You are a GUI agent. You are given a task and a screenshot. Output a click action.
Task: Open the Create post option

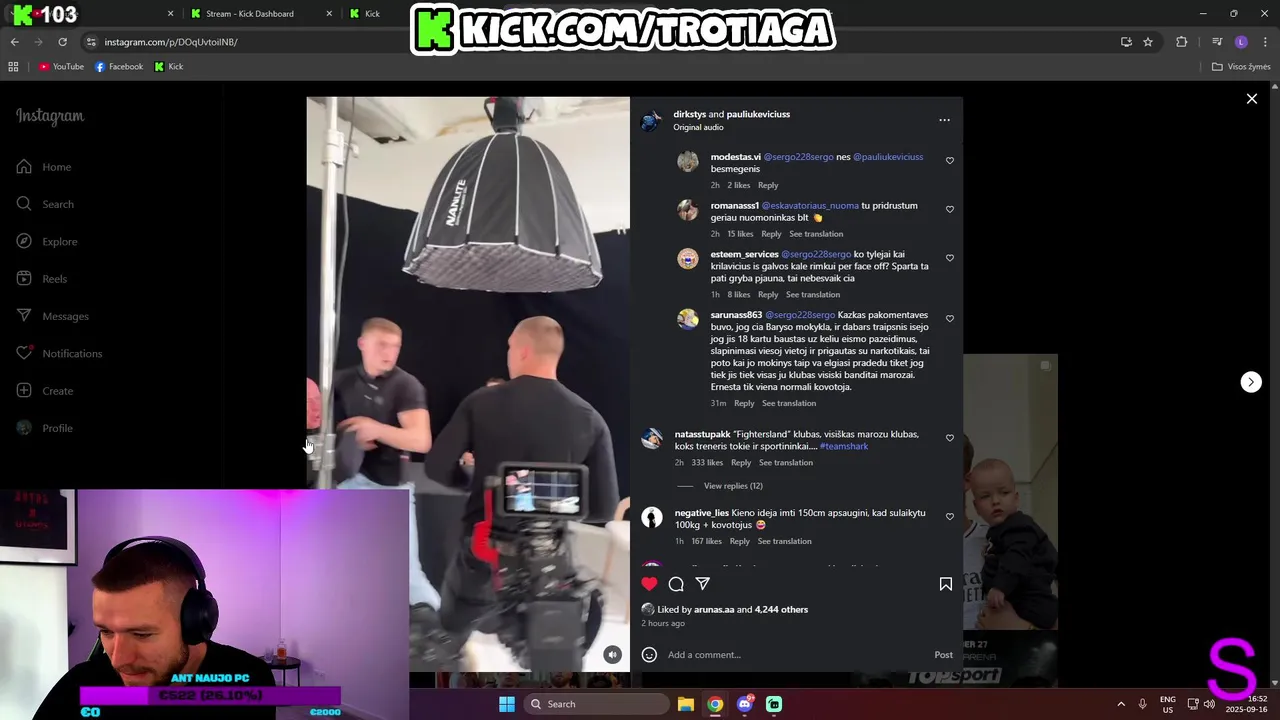45,391
